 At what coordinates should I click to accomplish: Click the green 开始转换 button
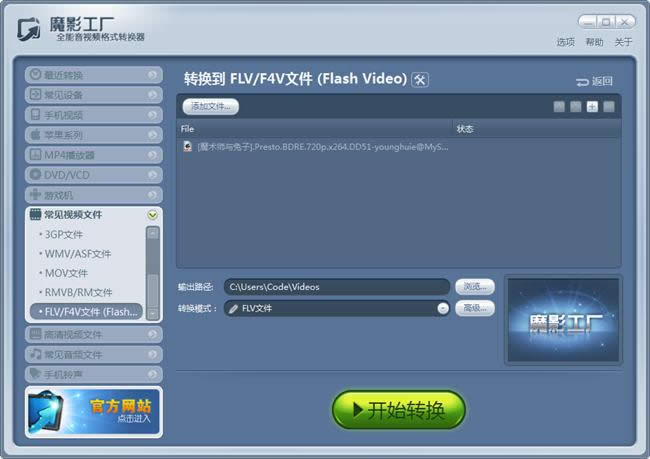(x=399, y=410)
